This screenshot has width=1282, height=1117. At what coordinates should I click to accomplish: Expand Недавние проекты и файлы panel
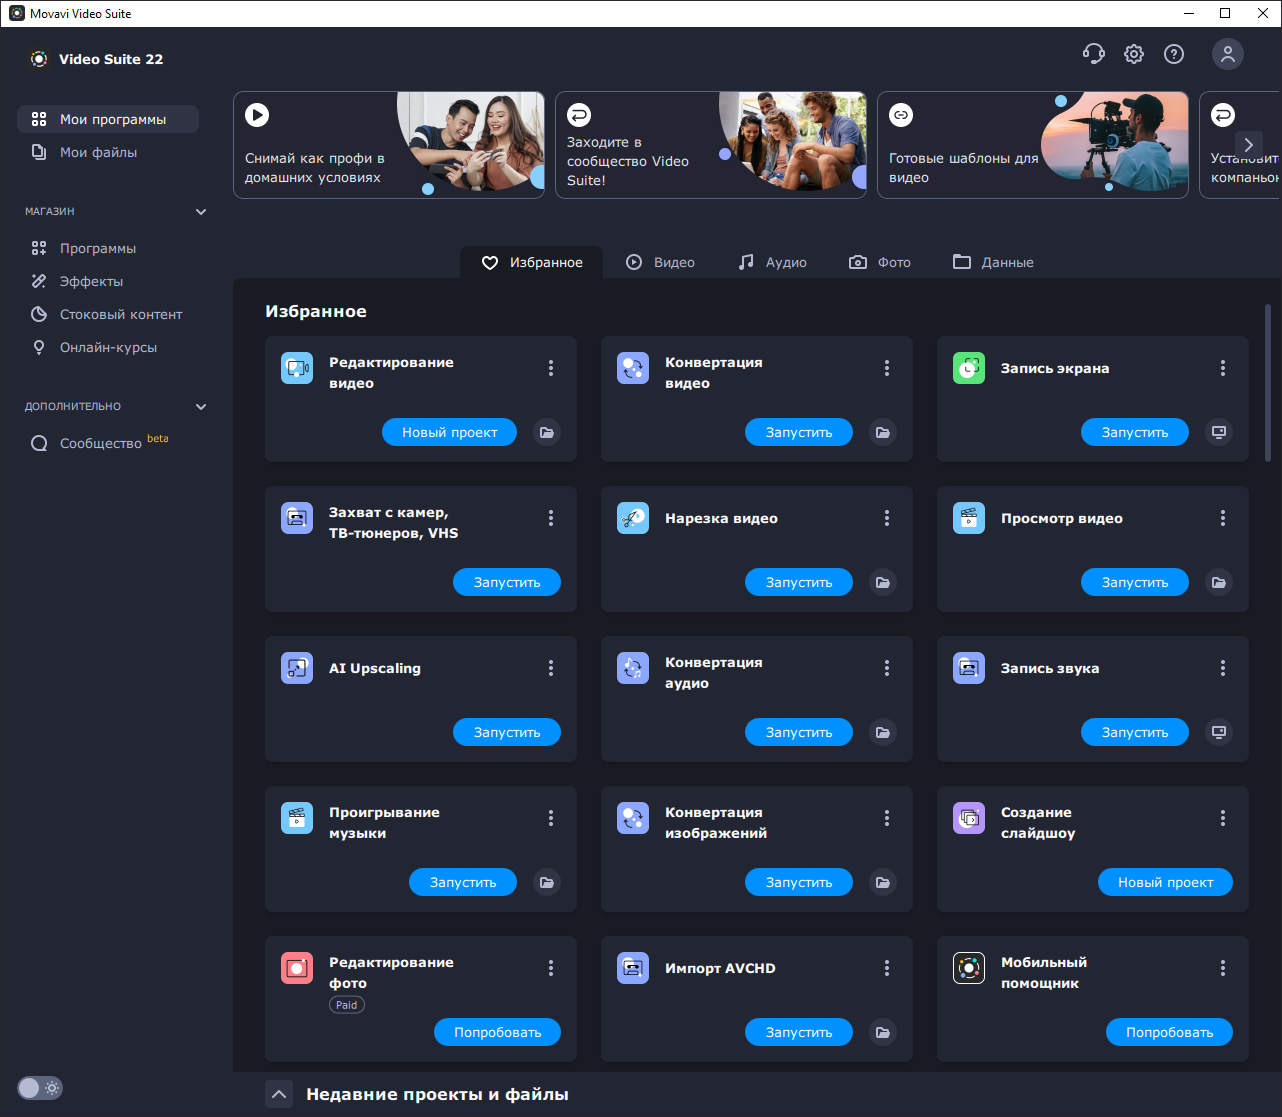[x=279, y=1094]
